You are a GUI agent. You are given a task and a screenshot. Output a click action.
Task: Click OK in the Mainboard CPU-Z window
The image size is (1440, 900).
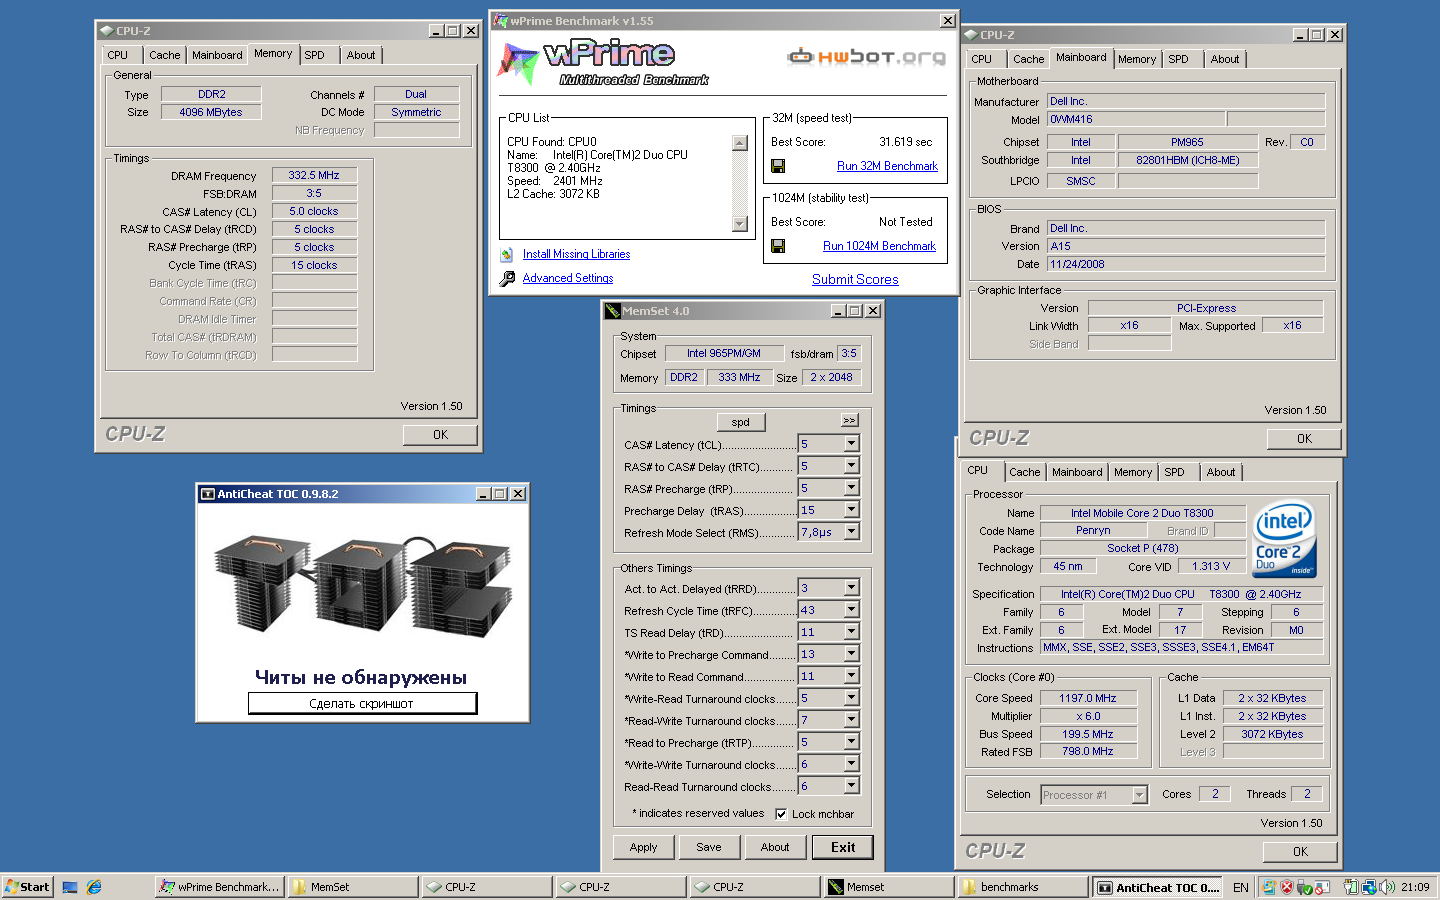coord(1304,439)
